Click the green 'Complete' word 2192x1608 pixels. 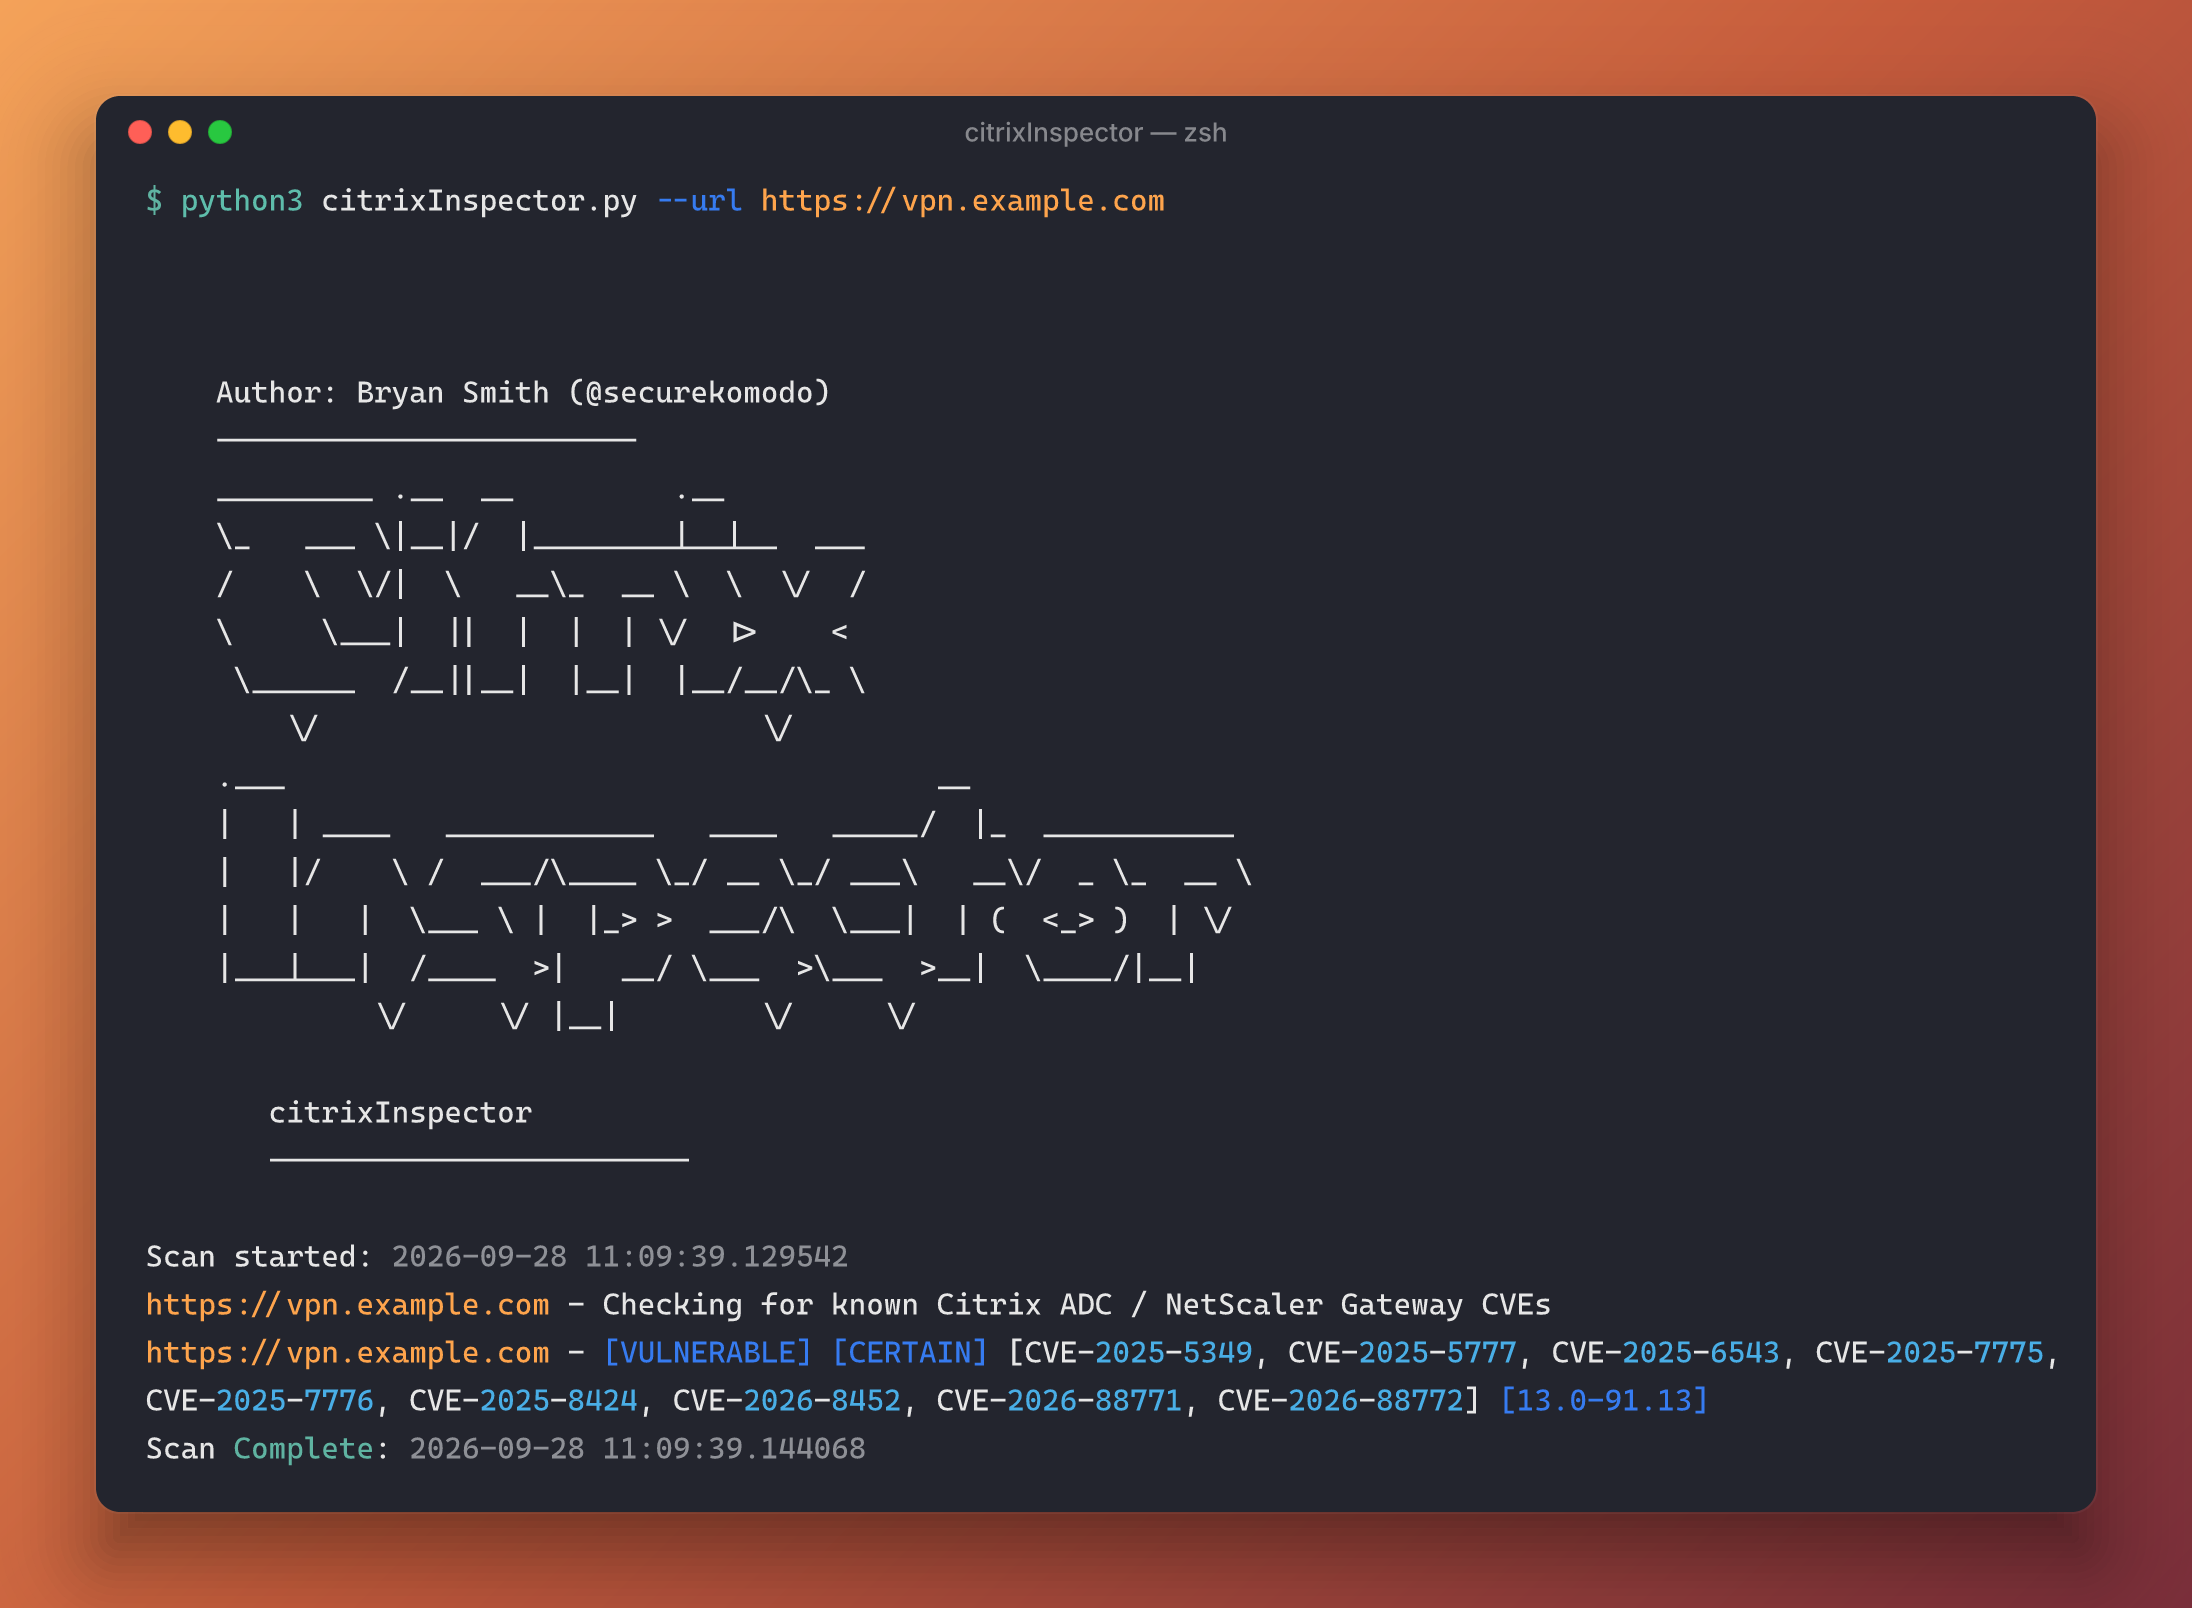(303, 1449)
